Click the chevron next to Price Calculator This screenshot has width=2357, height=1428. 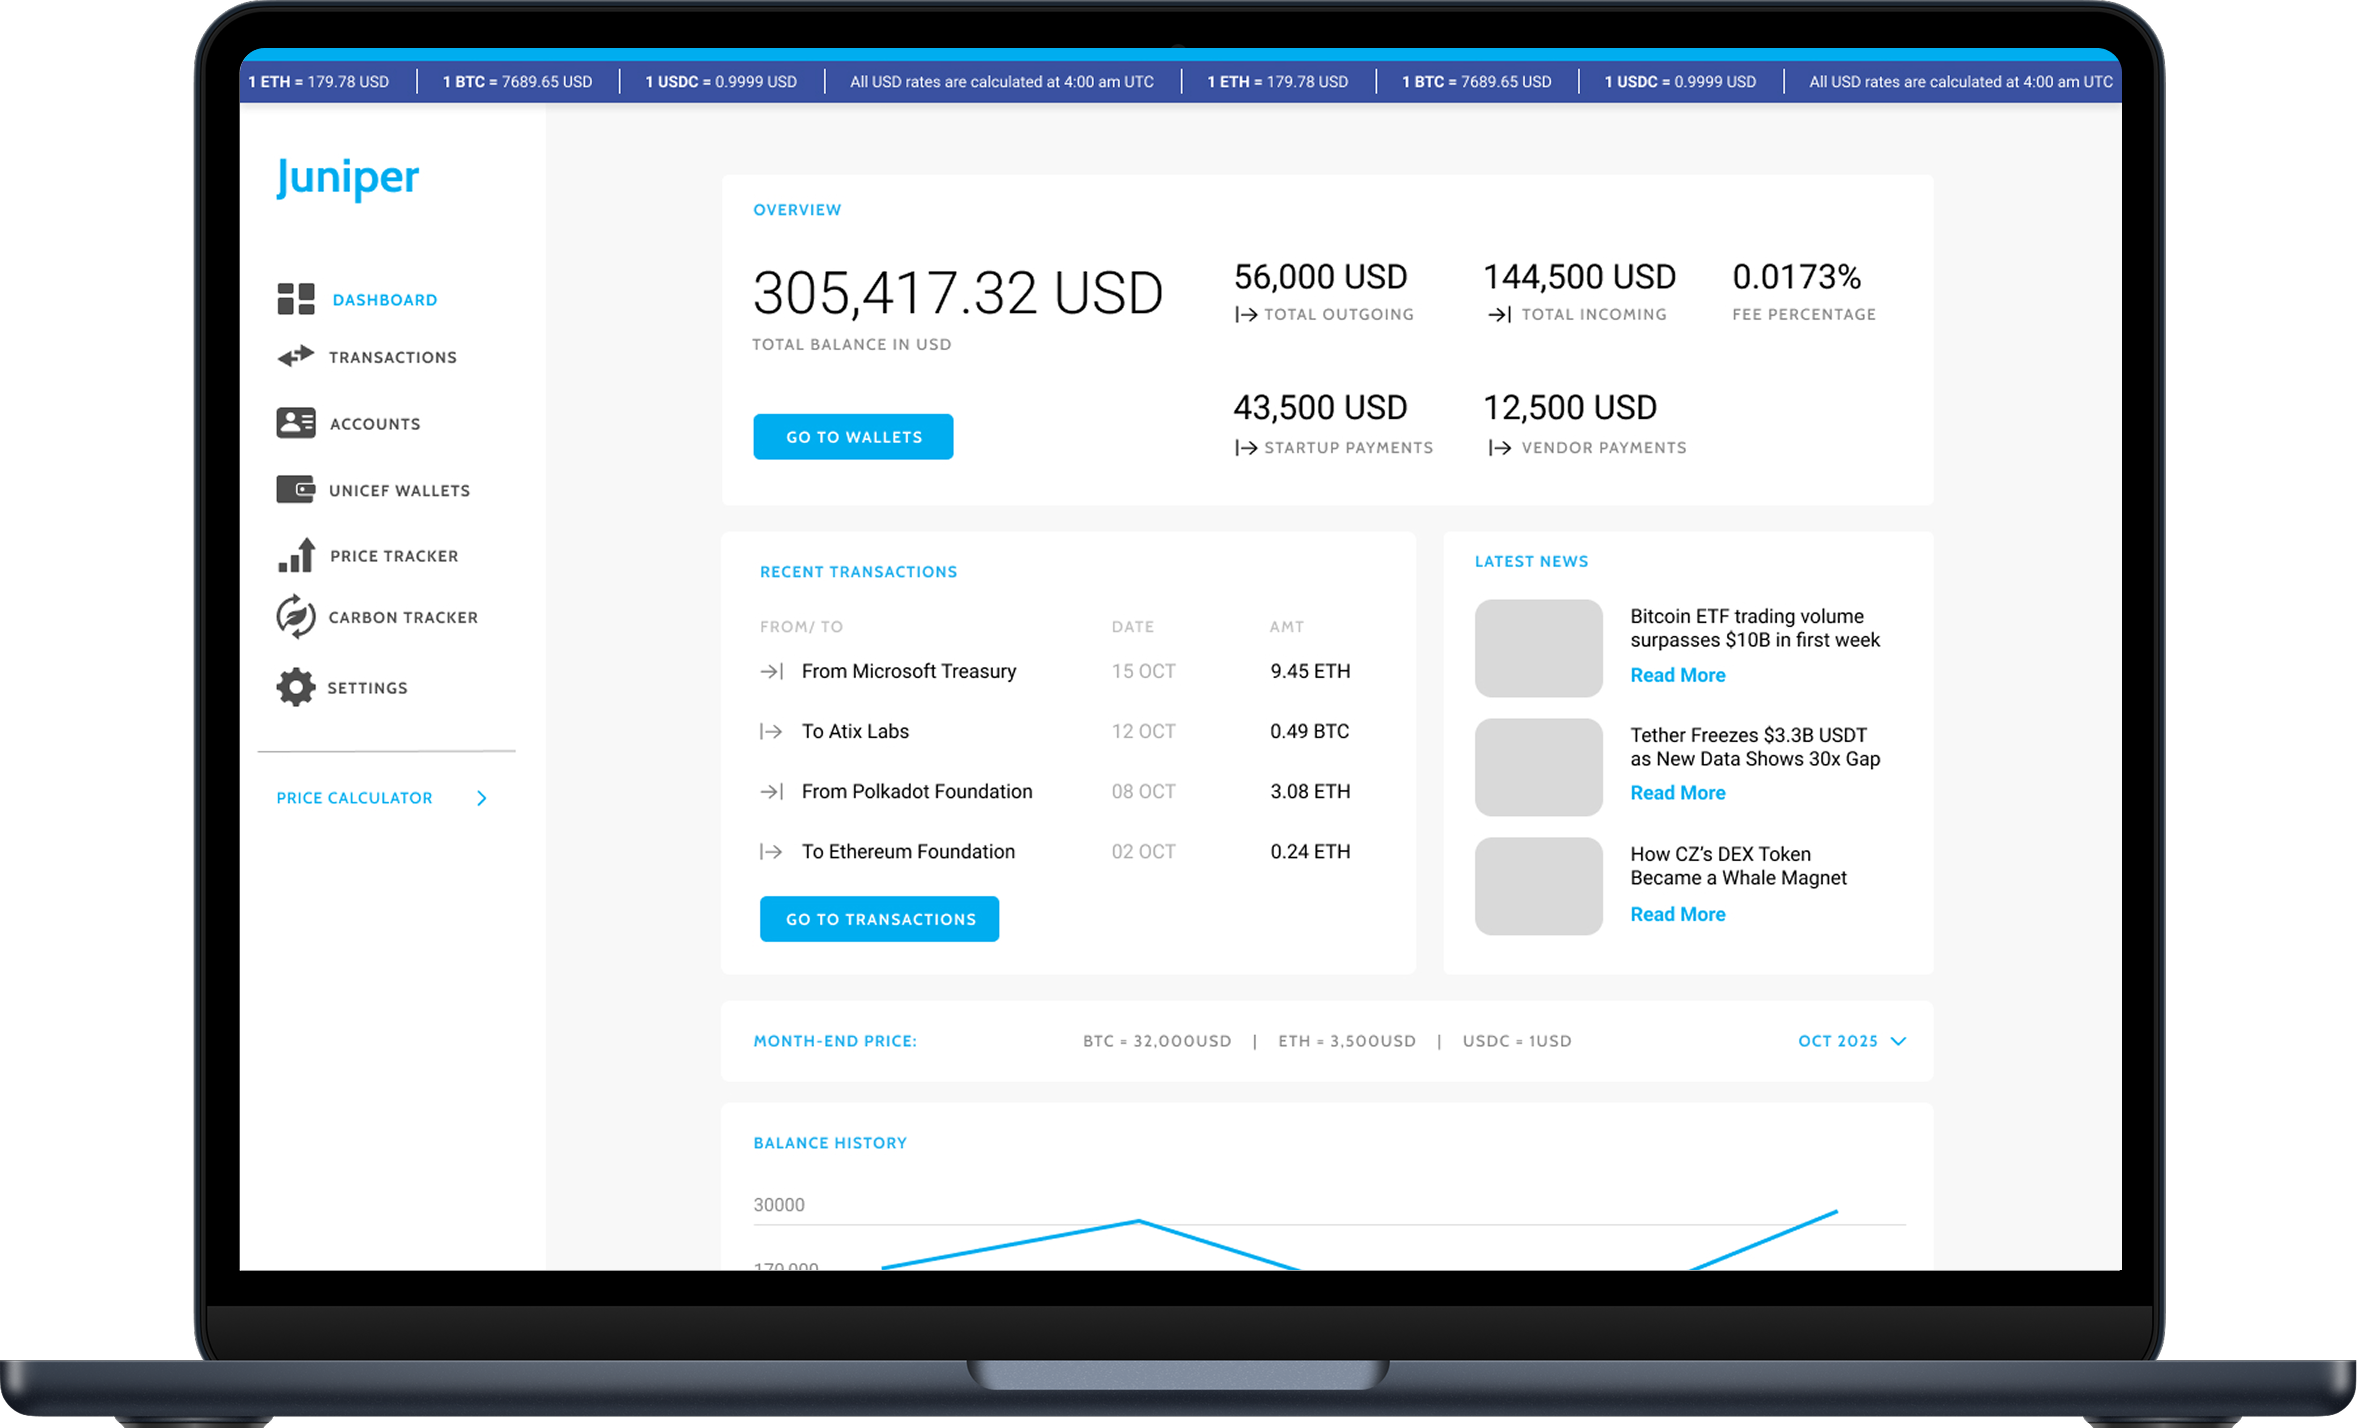click(481, 797)
